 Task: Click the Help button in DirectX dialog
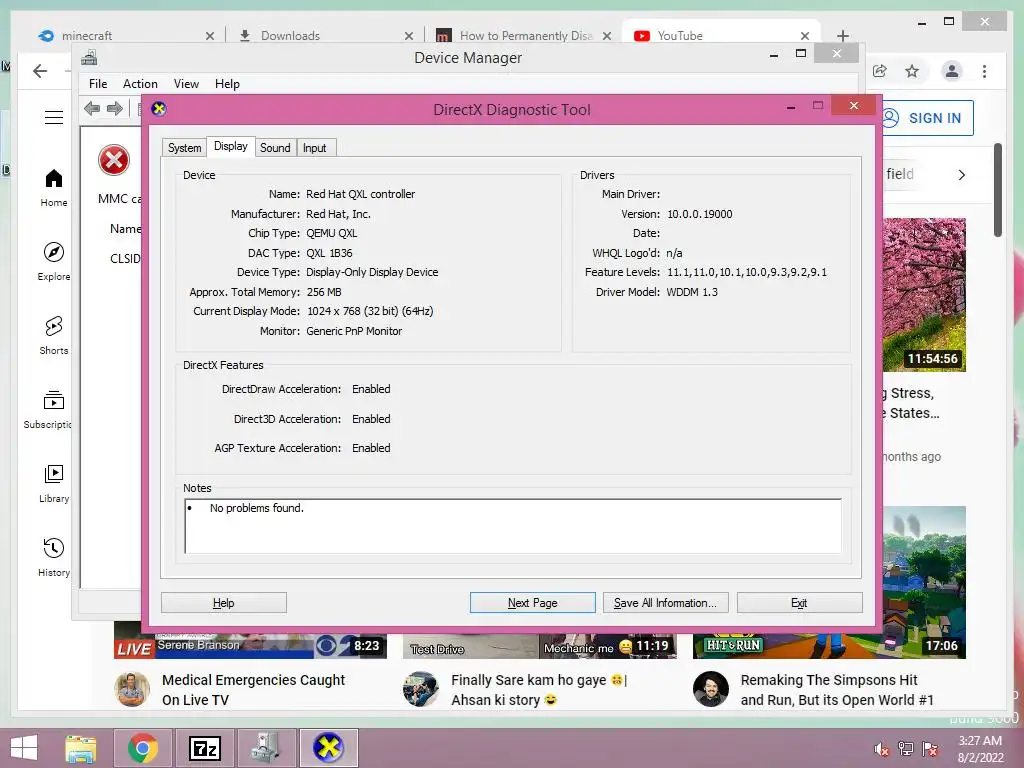coord(223,603)
